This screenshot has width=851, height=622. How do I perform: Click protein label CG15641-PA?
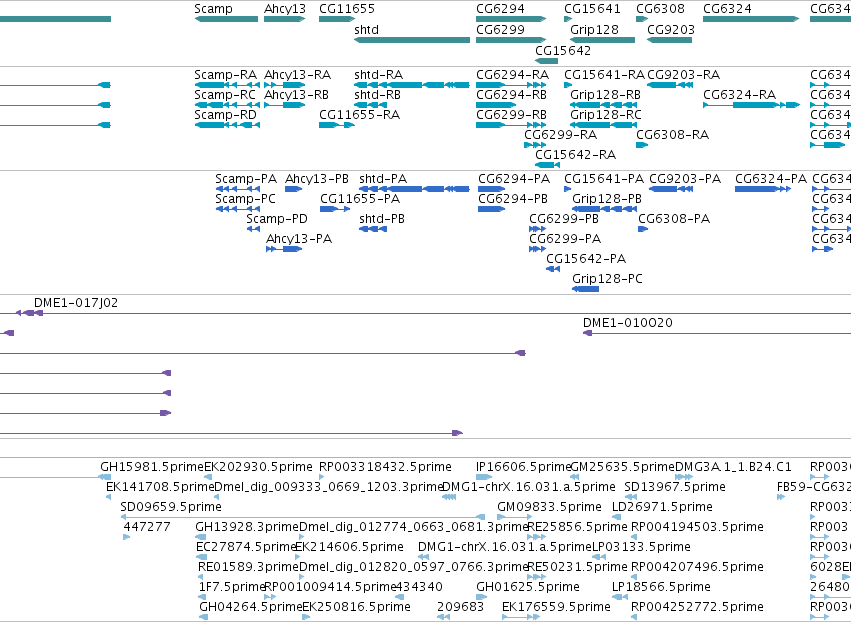(604, 179)
